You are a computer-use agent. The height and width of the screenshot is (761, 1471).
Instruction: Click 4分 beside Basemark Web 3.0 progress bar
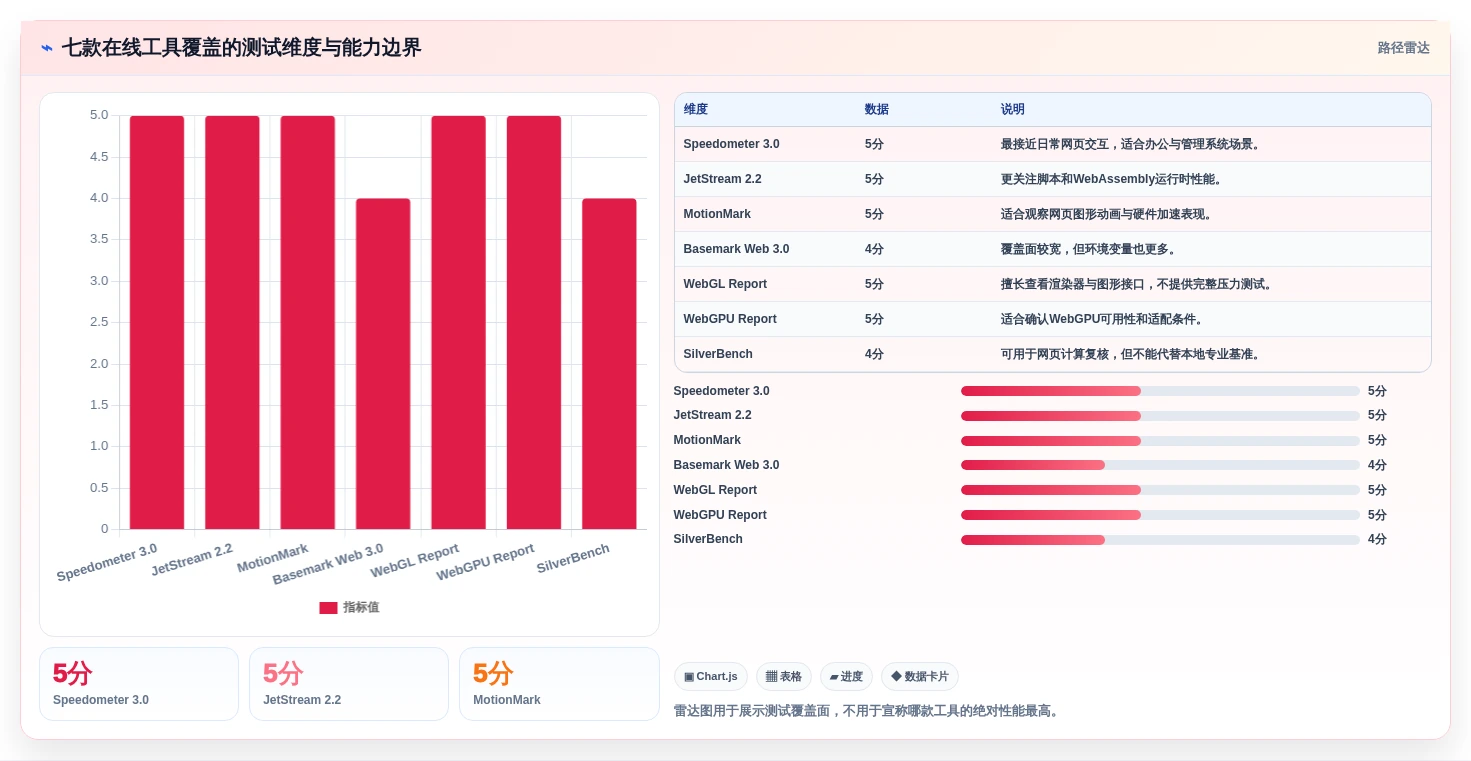tap(1377, 465)
